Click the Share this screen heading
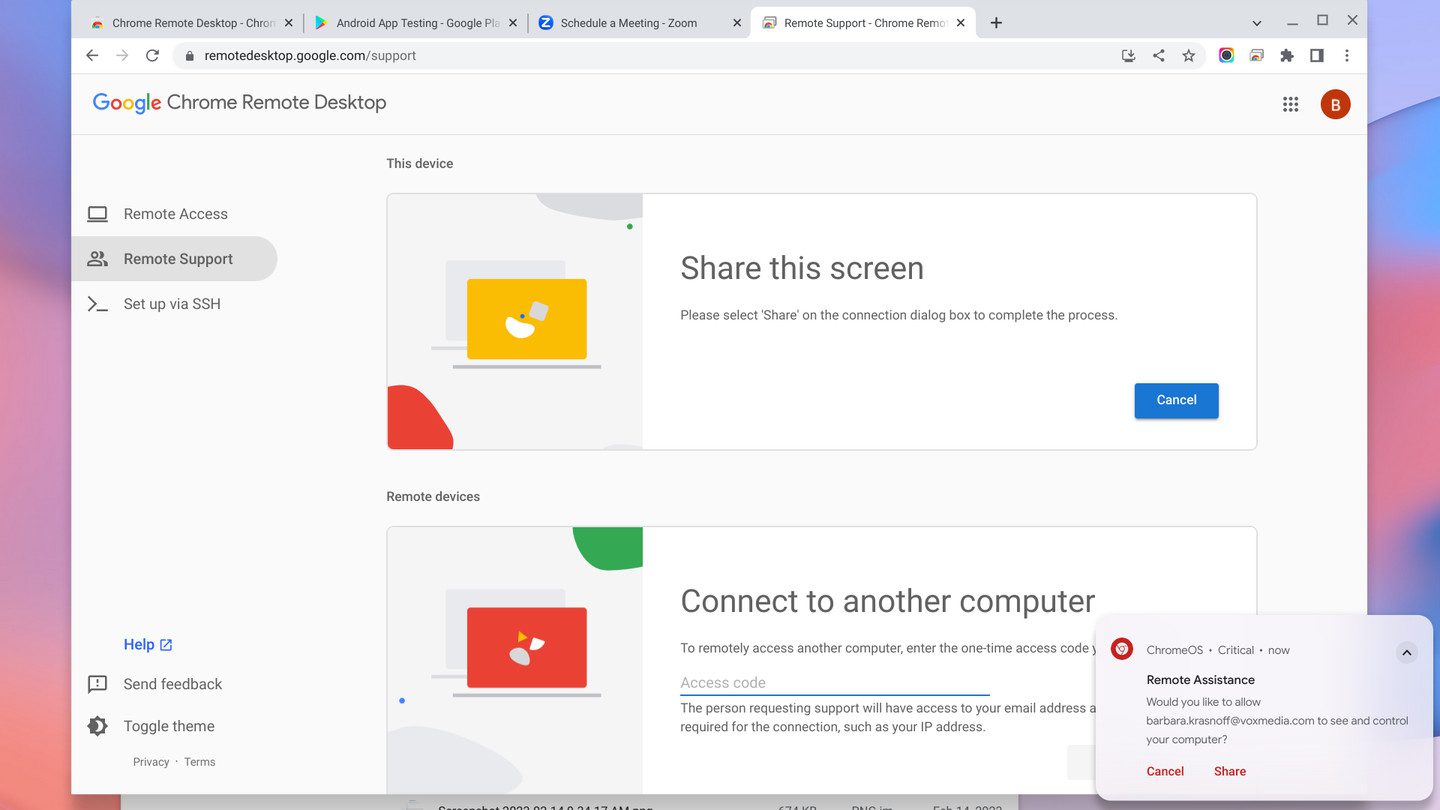Screen dimensions: 1440x810 point(802,268)
